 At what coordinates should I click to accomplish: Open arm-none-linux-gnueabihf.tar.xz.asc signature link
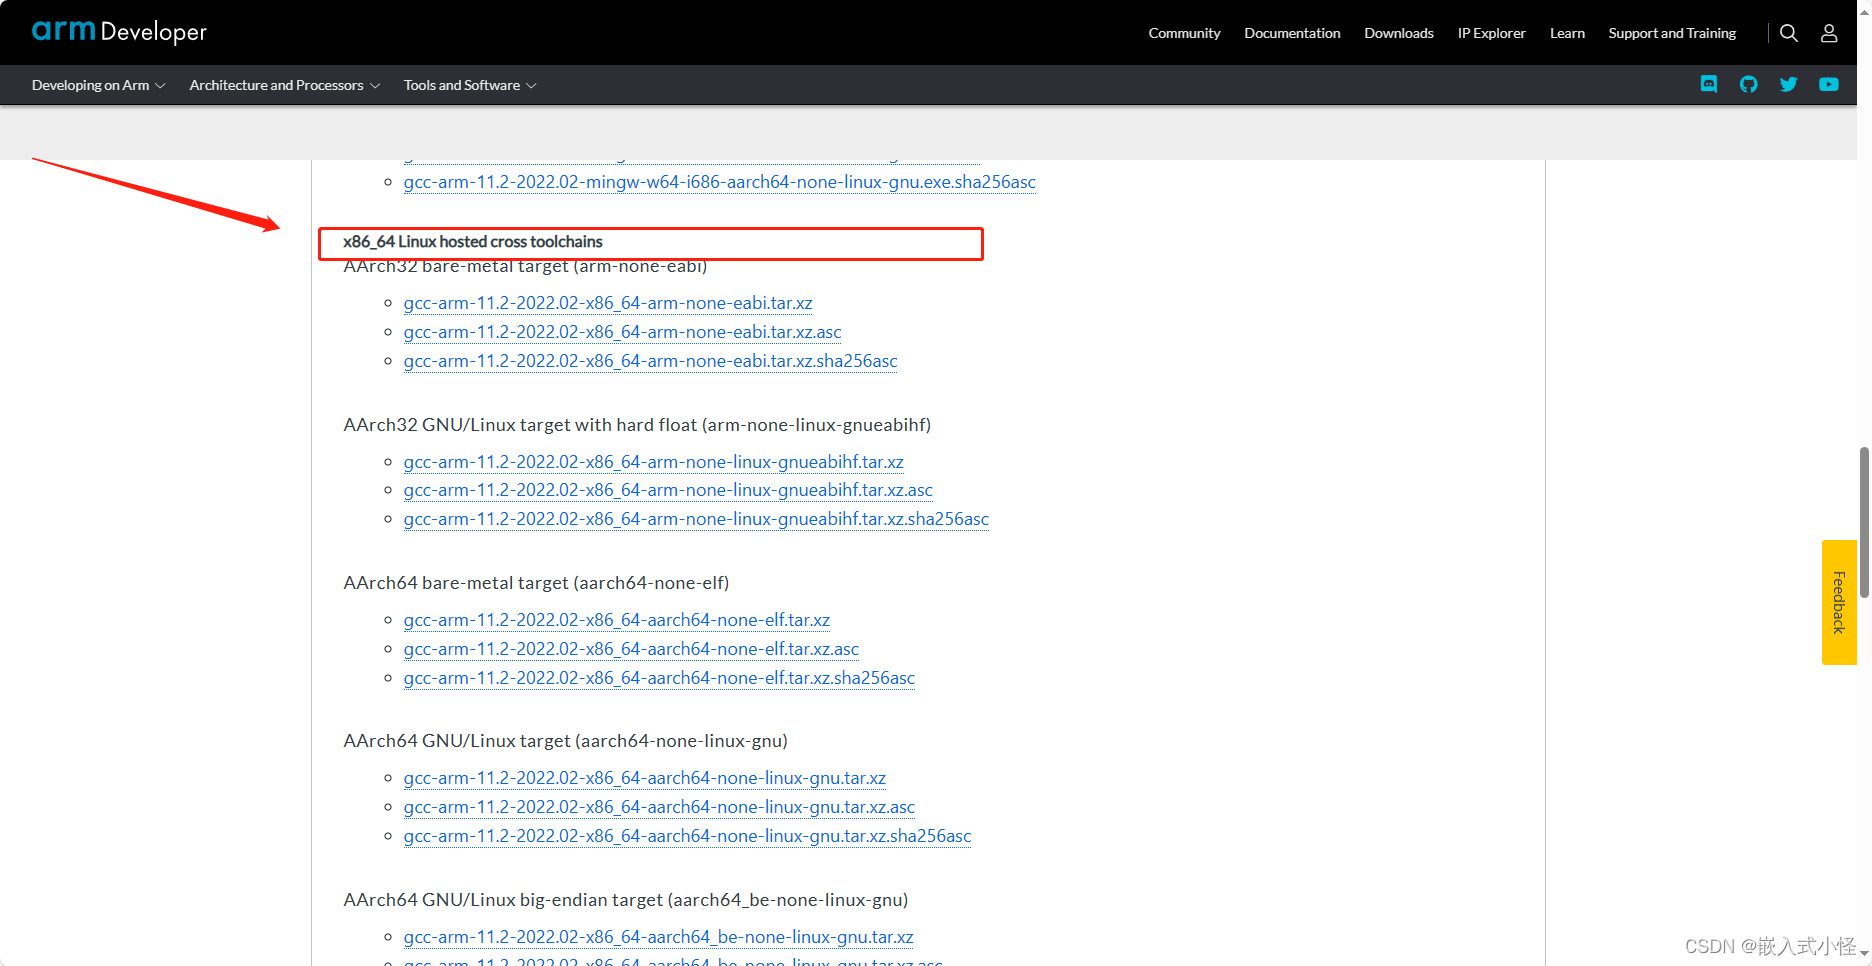pyautogui.click(x=668, y=490)
